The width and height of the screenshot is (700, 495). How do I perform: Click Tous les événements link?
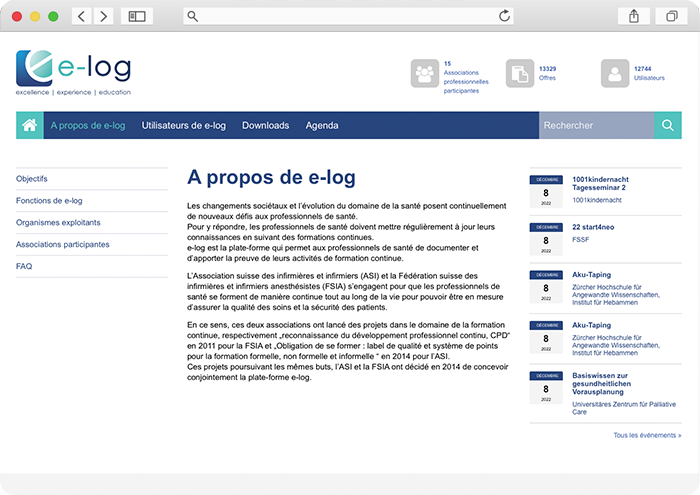tap(647, 435)
